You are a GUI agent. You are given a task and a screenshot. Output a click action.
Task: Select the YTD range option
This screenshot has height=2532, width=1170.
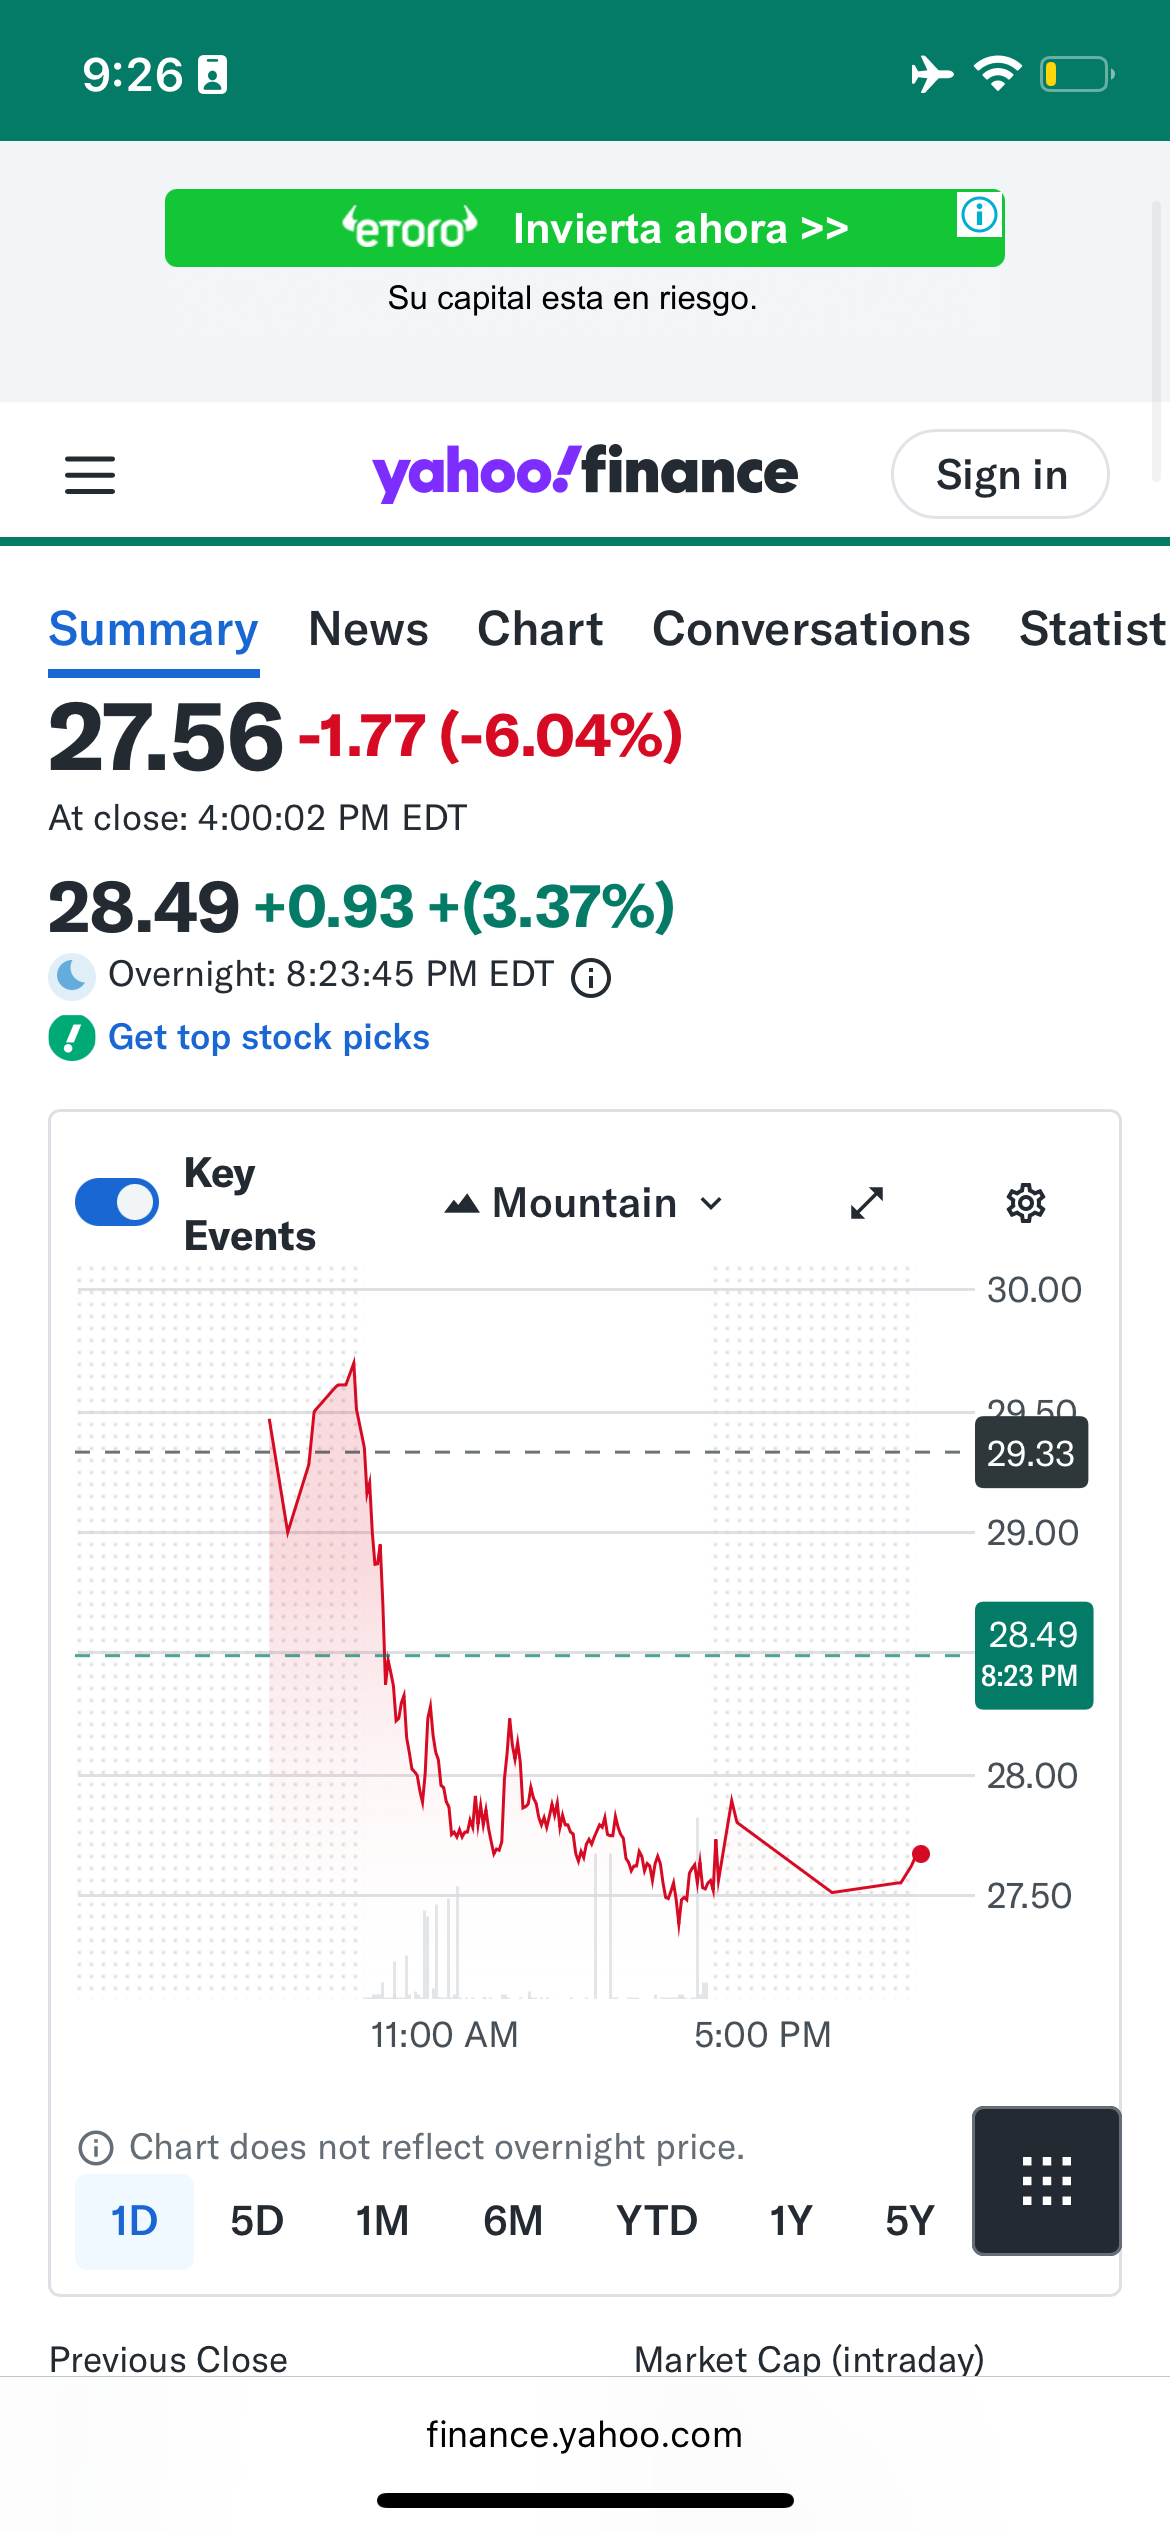point(656,2221)
